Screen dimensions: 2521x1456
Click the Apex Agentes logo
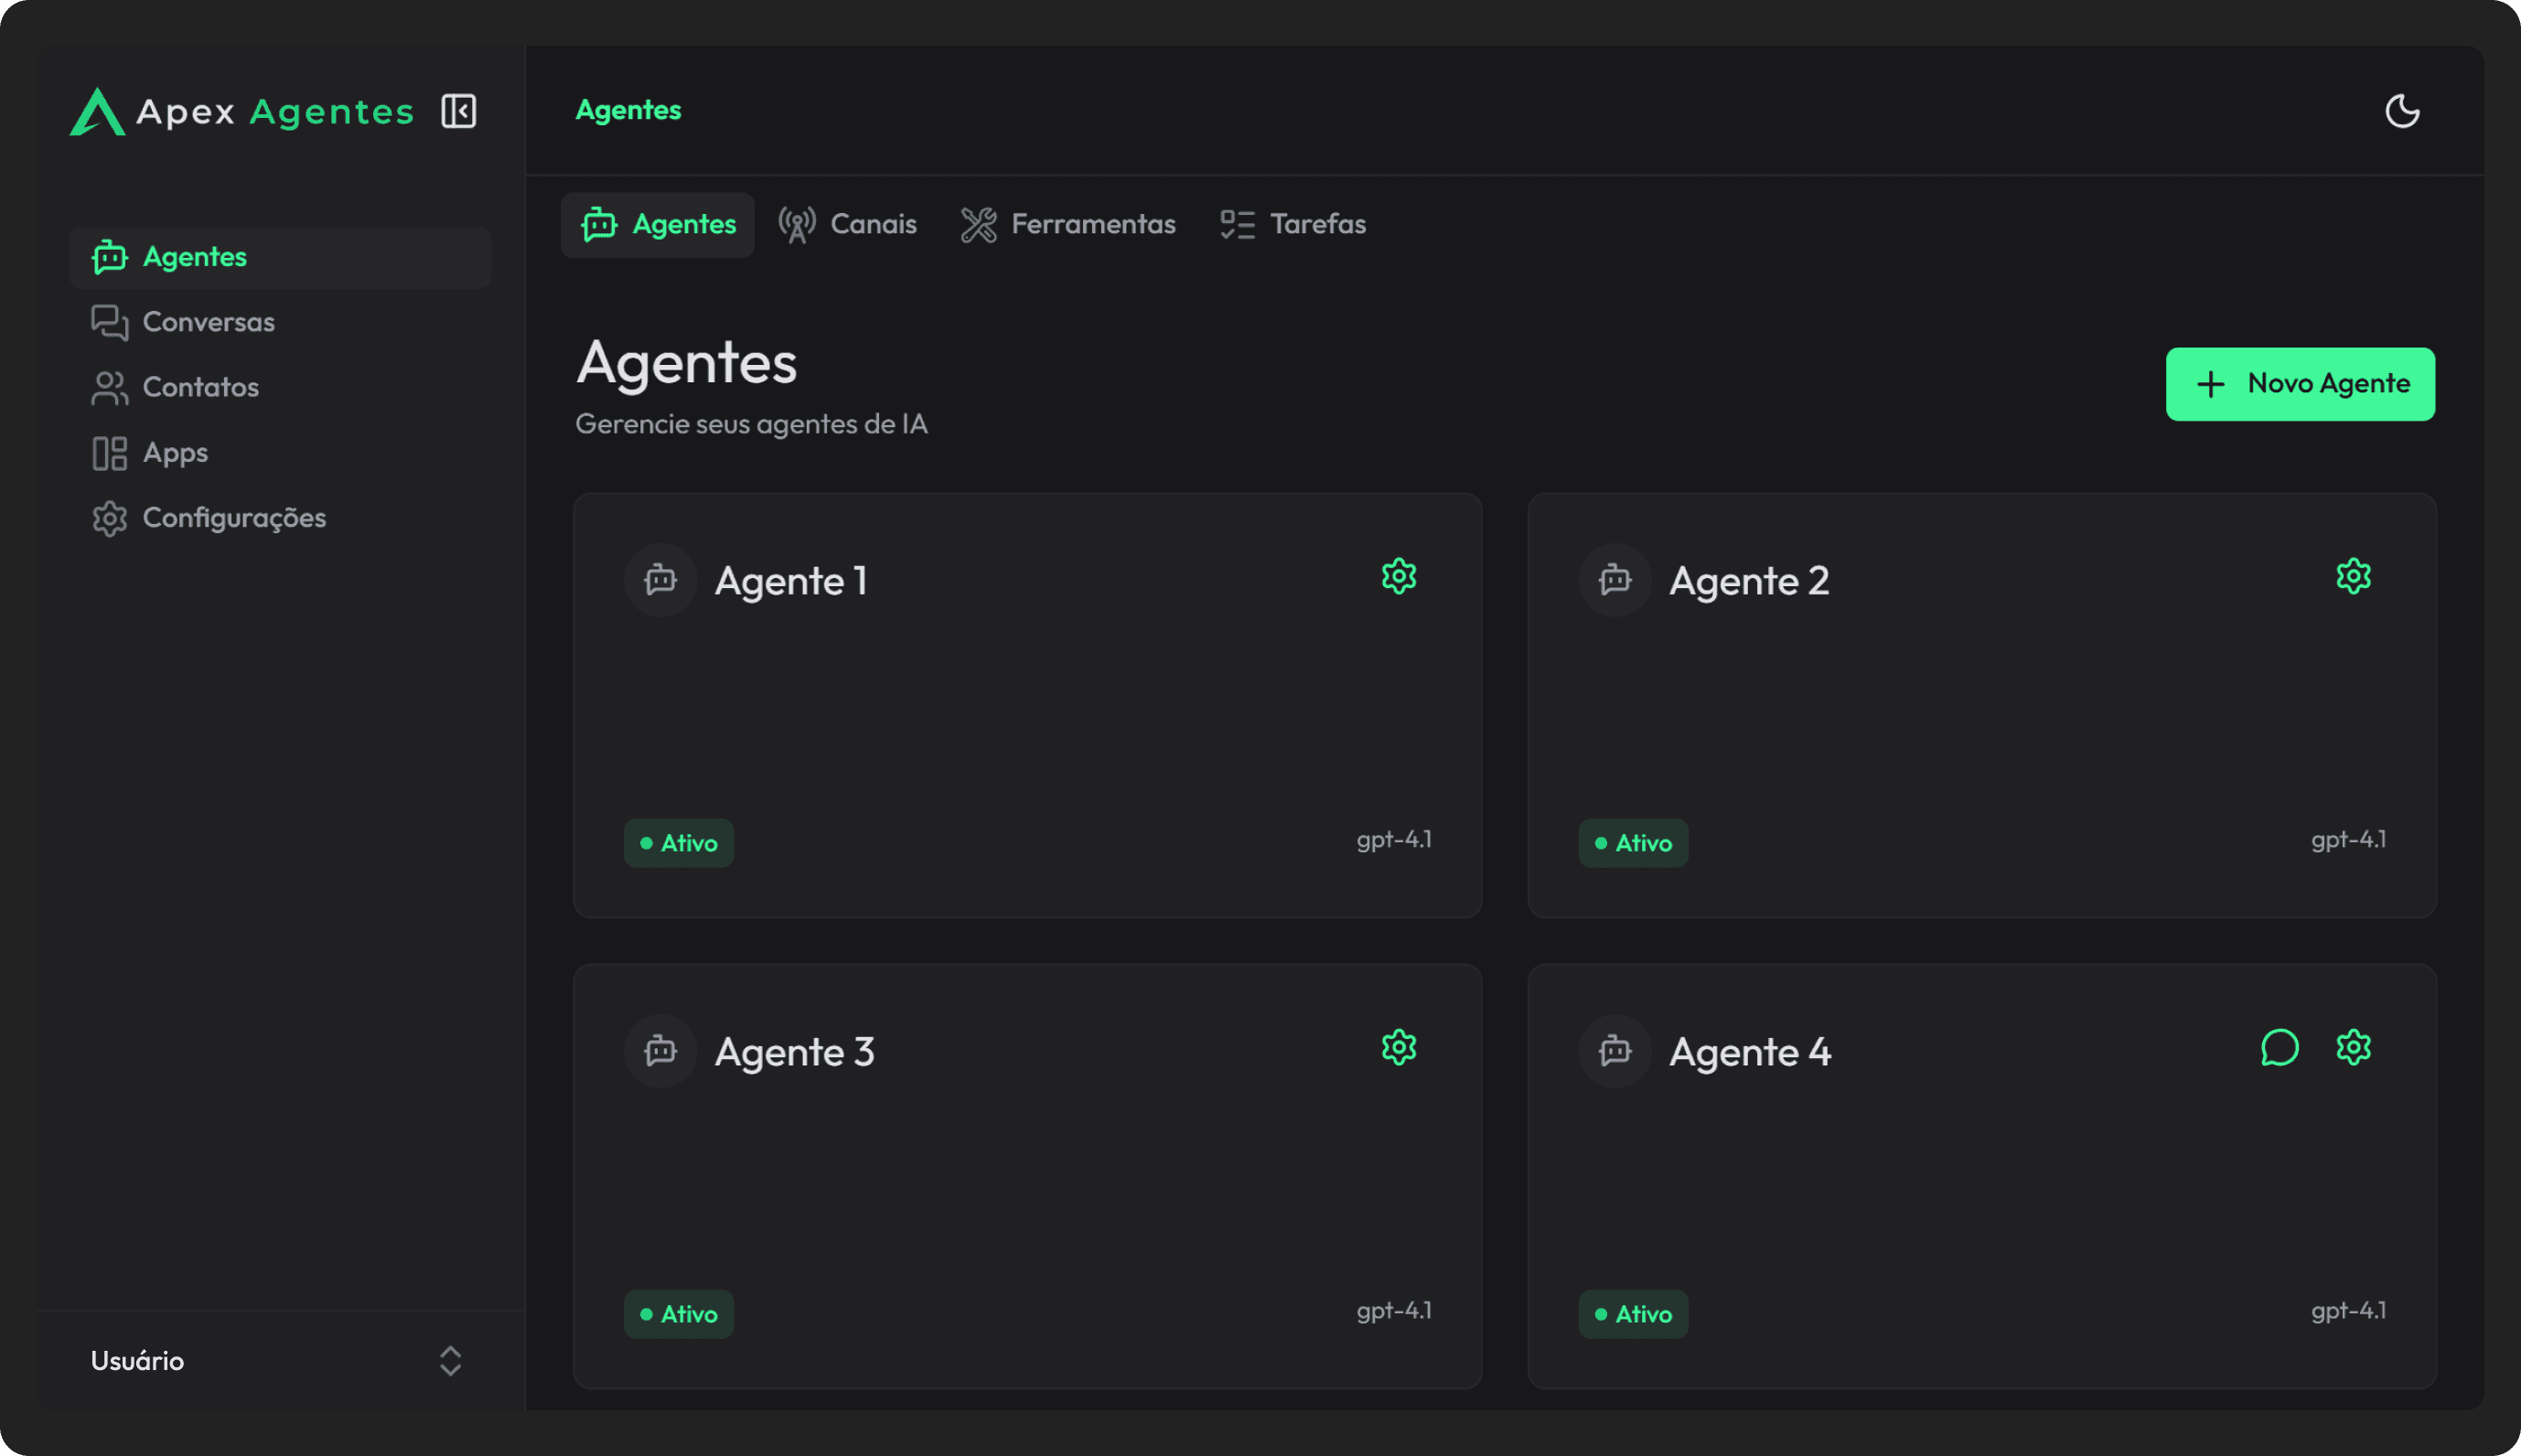pyautogui.click(x=242, y=111)
